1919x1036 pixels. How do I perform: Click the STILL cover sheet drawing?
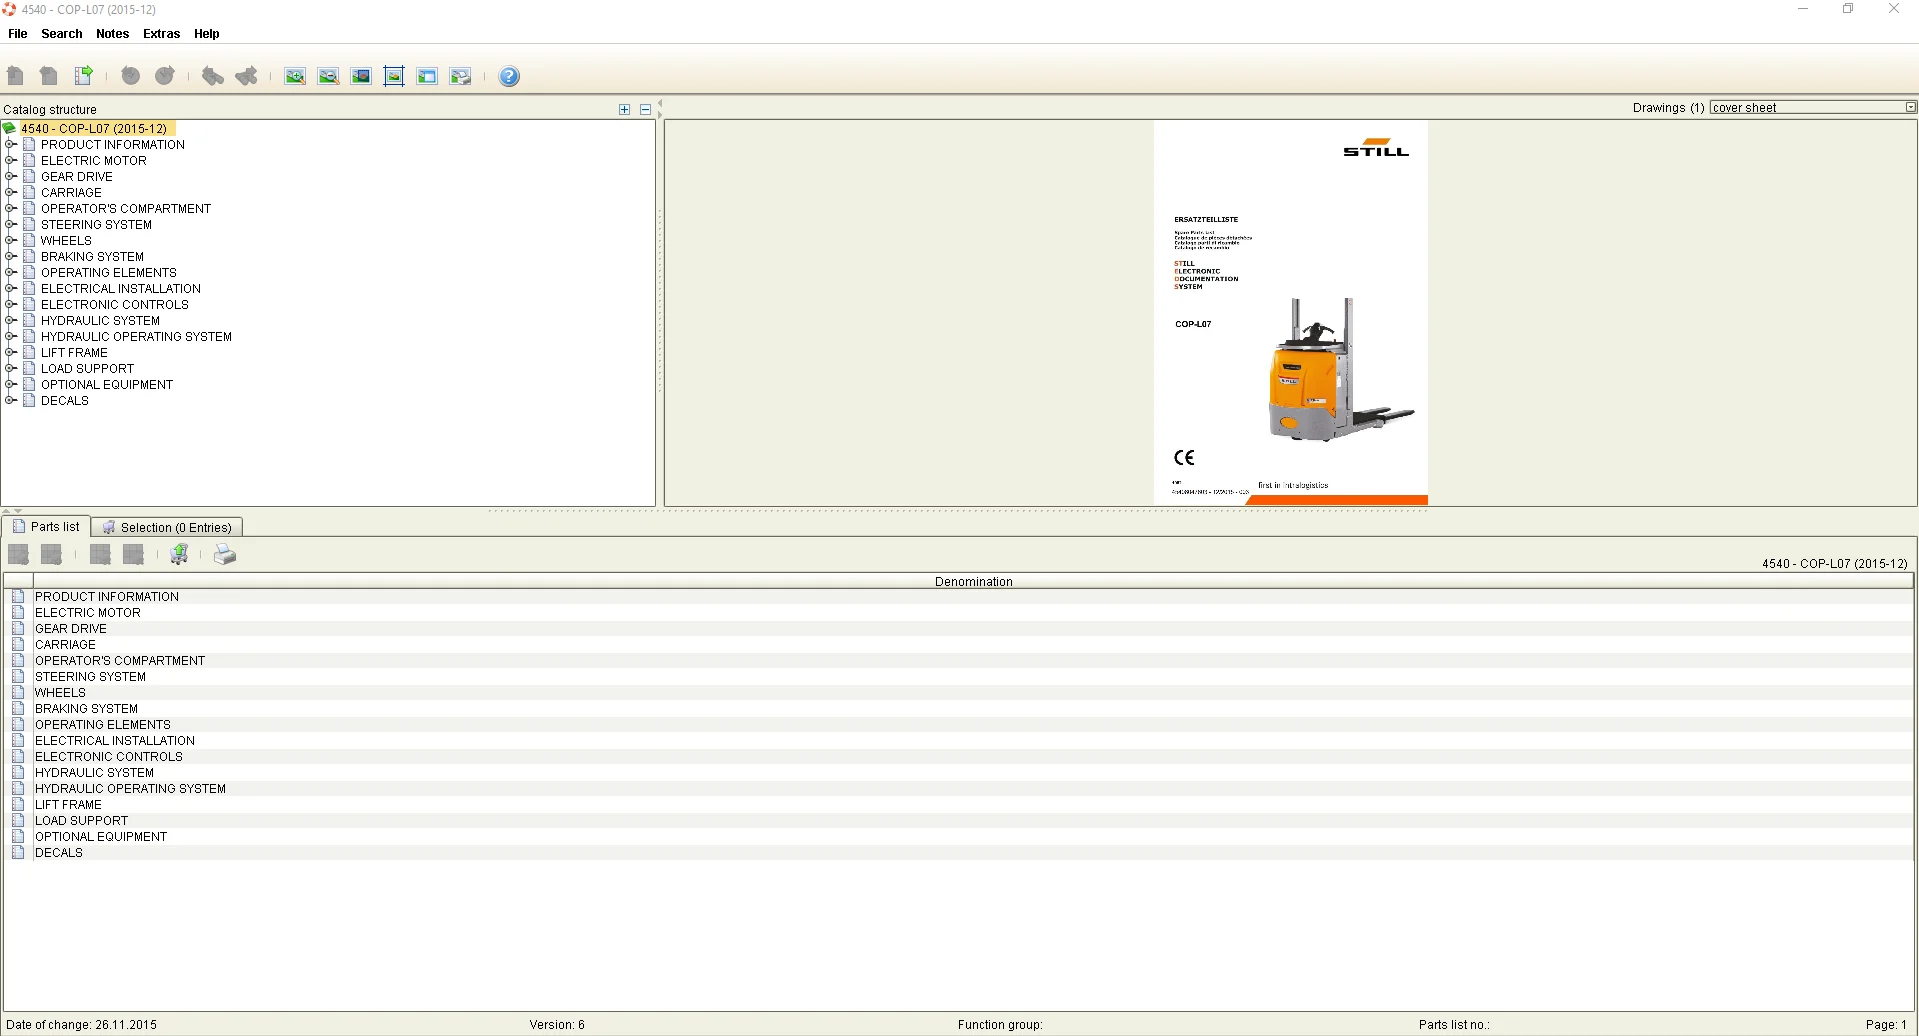[1290, 313]
